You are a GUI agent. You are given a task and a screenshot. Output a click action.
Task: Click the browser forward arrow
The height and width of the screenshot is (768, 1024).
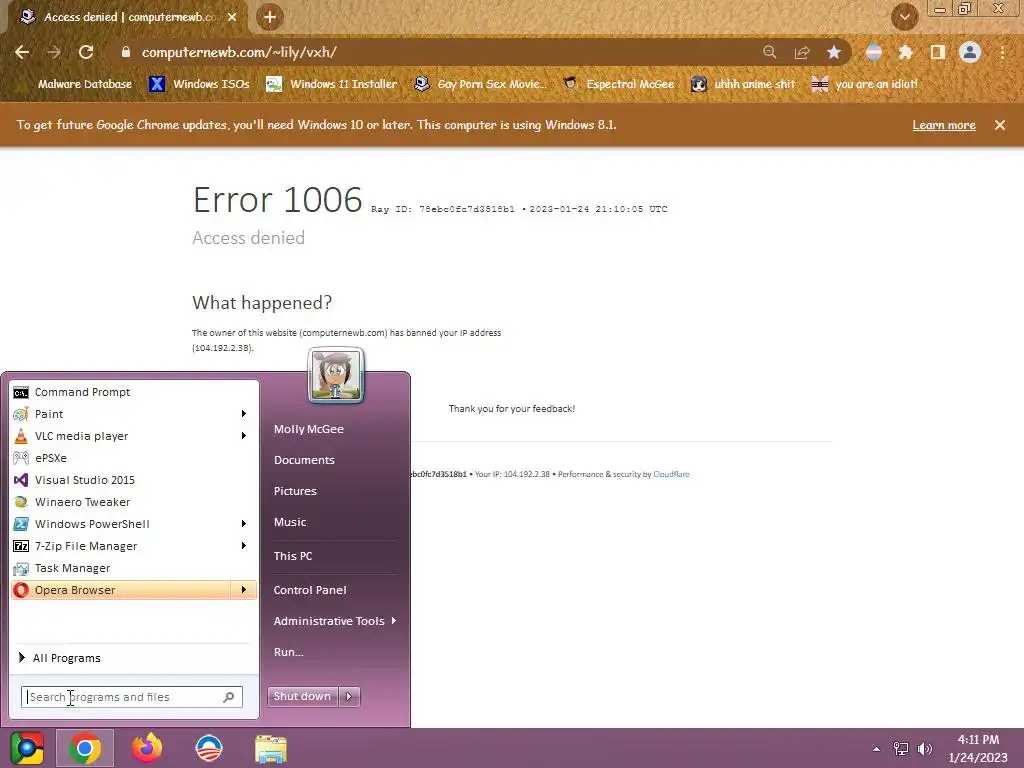pyautogui.click(x=54, y=52)
